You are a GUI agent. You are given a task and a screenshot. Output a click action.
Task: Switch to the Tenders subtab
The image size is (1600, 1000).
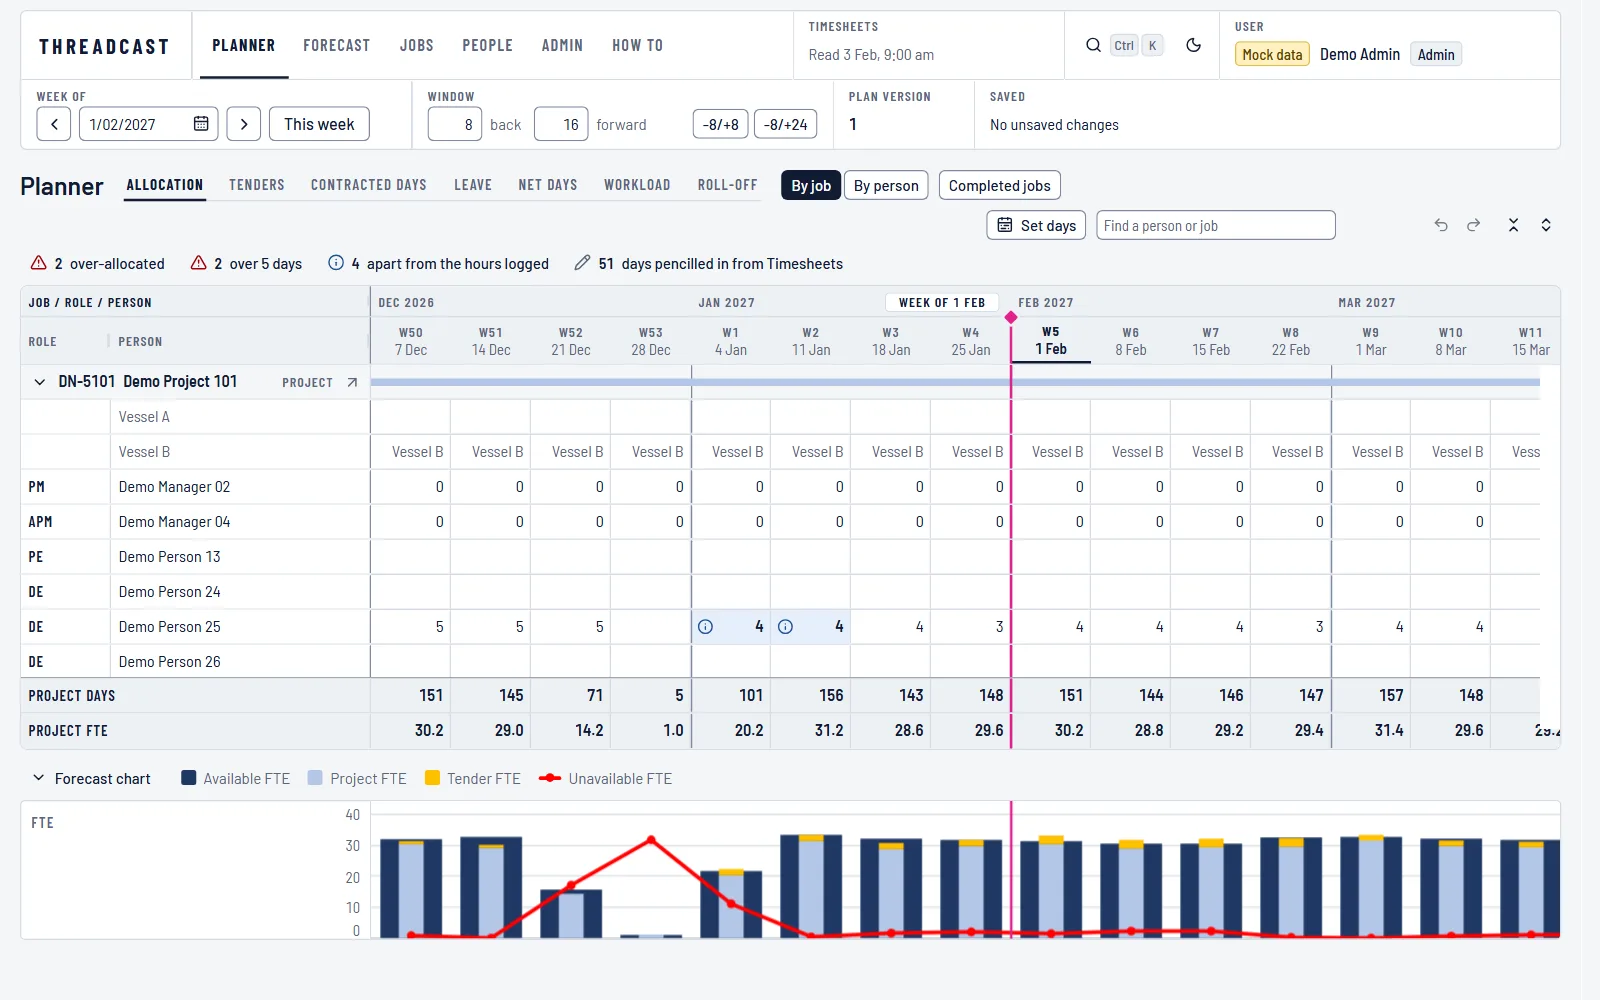(x=257, y=185)
